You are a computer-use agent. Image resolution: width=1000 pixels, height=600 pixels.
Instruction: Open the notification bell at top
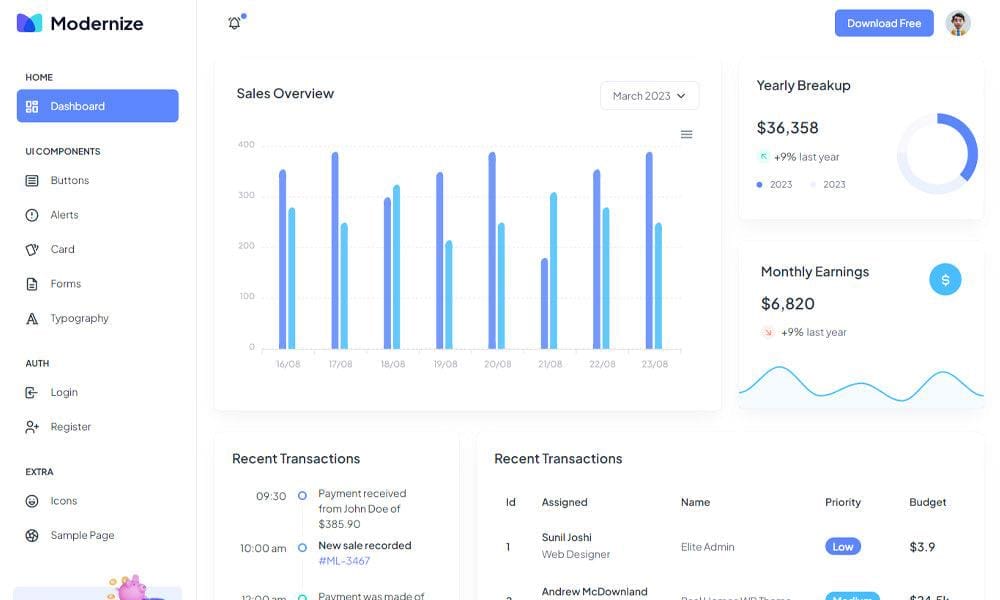pyautogui.click(x=234, y=21)
